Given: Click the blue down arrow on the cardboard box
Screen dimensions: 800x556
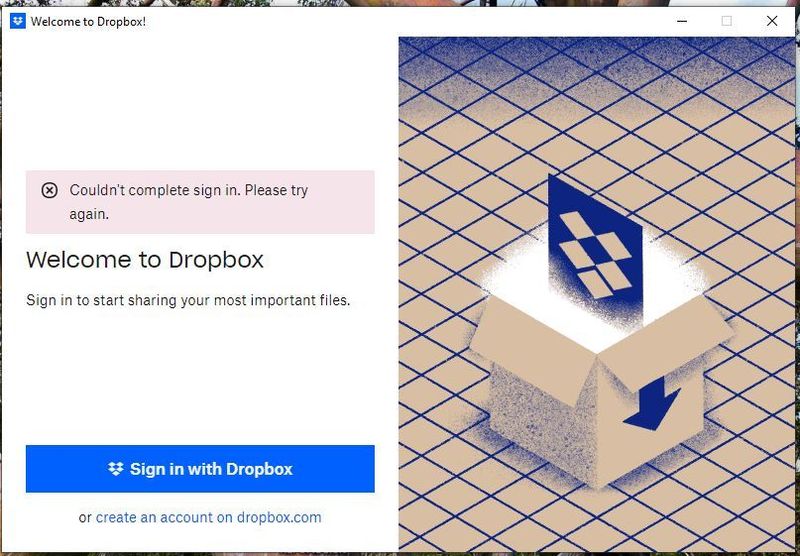Looking at the screenshot, I should pyautogui.click(x=652, y=403).
